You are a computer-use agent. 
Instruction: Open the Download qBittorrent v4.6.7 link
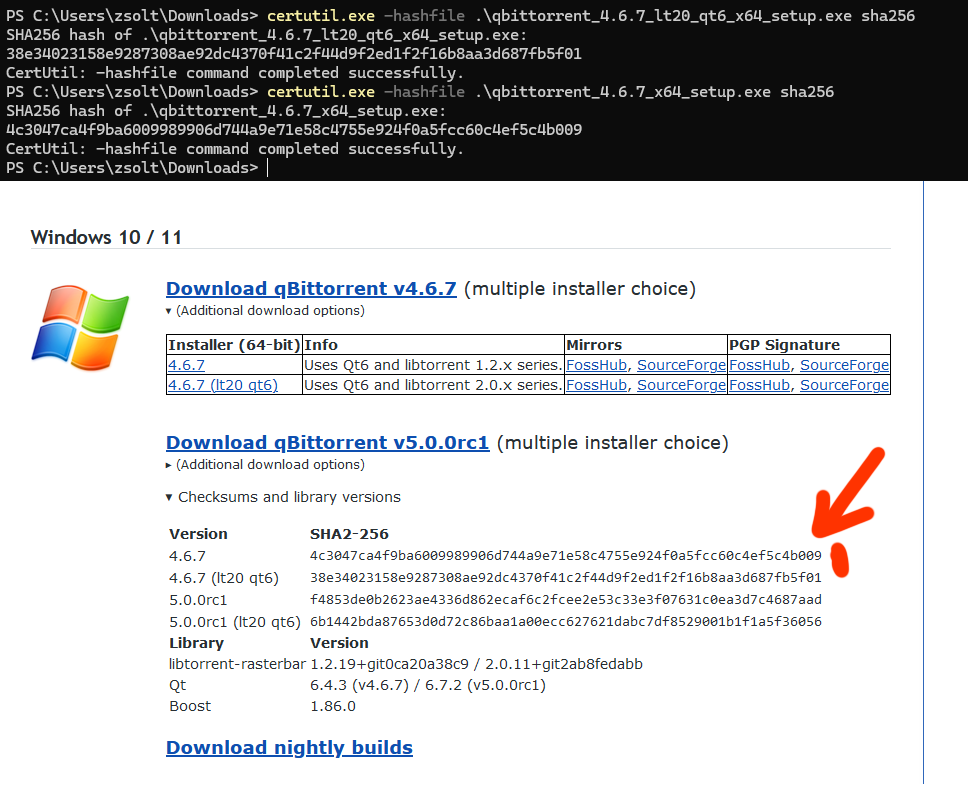click(x=311, y=289)
